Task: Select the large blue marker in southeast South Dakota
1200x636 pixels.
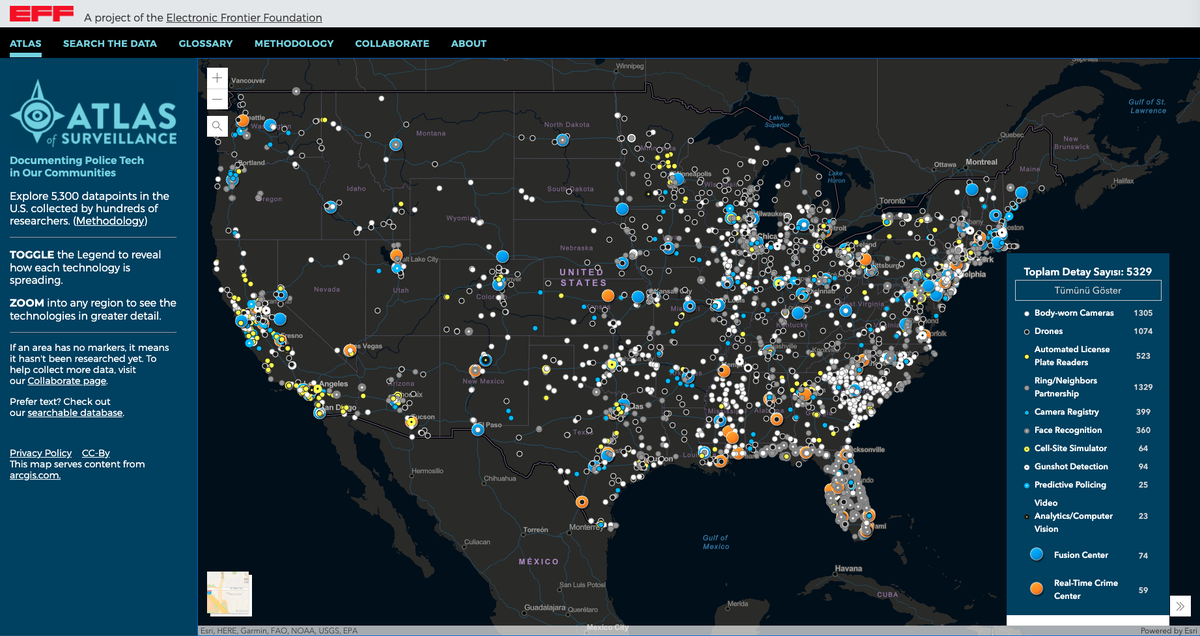Action: 620,209
